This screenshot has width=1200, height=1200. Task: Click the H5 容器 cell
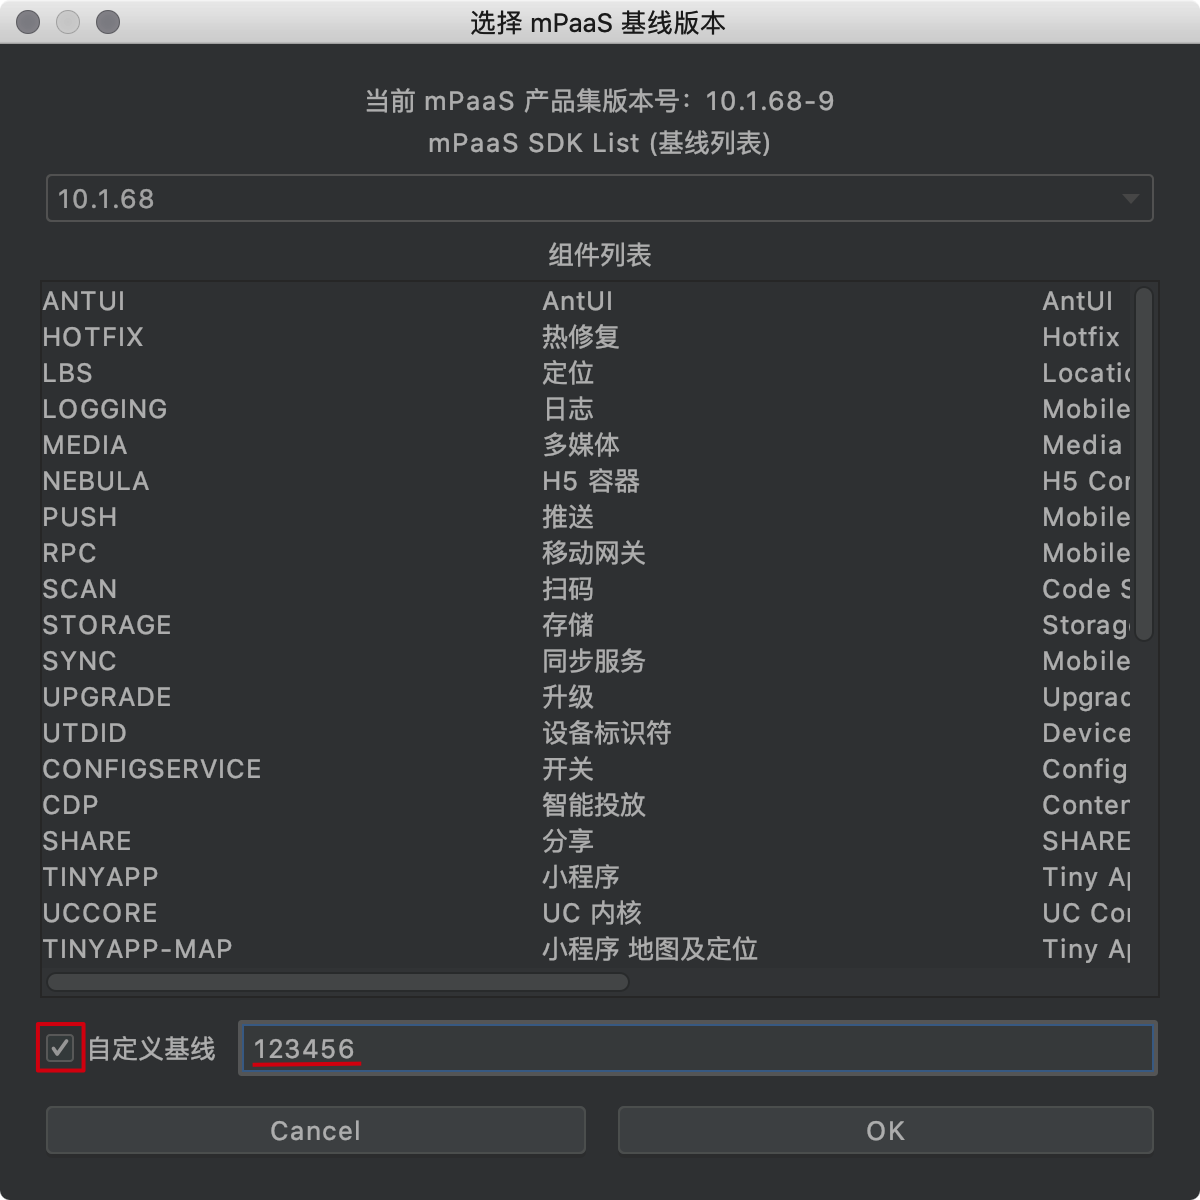(591, 481)
